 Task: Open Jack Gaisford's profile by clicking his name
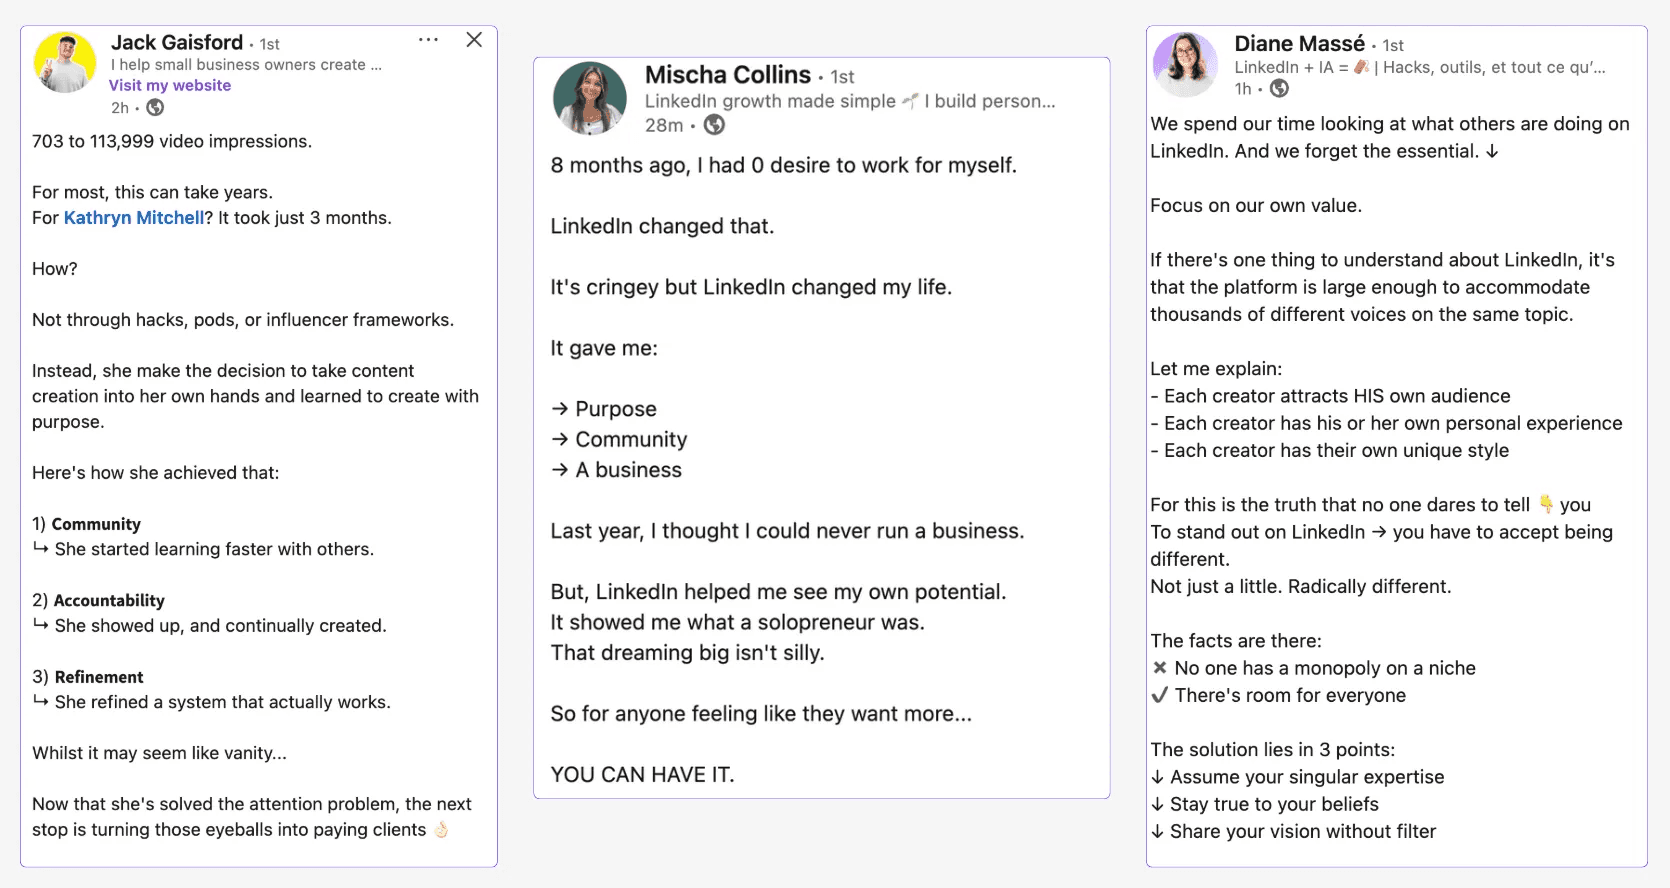[175, 42]
